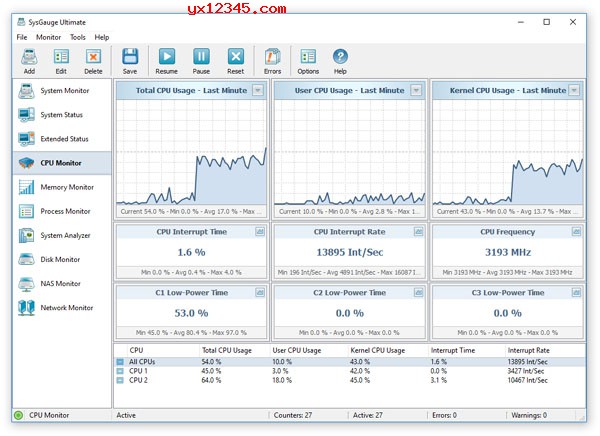600x436 pixels.
Task: Click chart icon on C2 Low-Power Time
Action: tap(418, 292)
